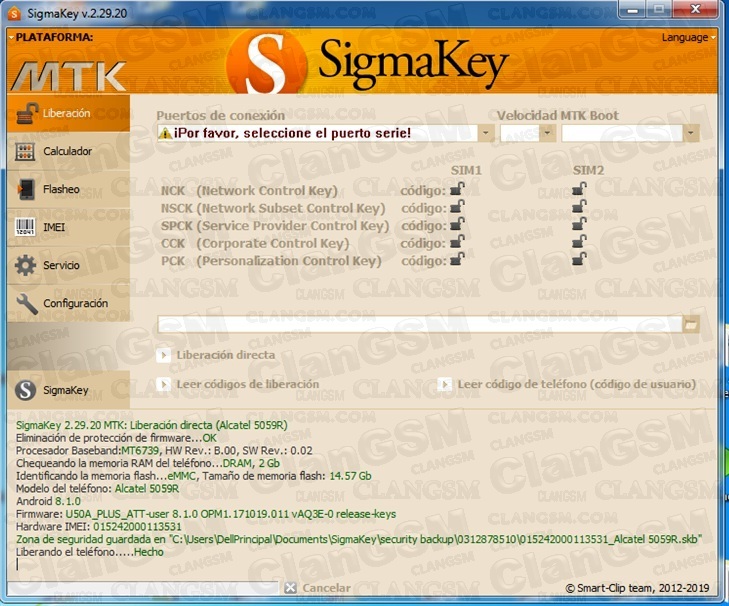The width and height of the screenshot is (729, 606).
Task: Click the Smart-Clip team copyright text
Action: coord(637,588)
